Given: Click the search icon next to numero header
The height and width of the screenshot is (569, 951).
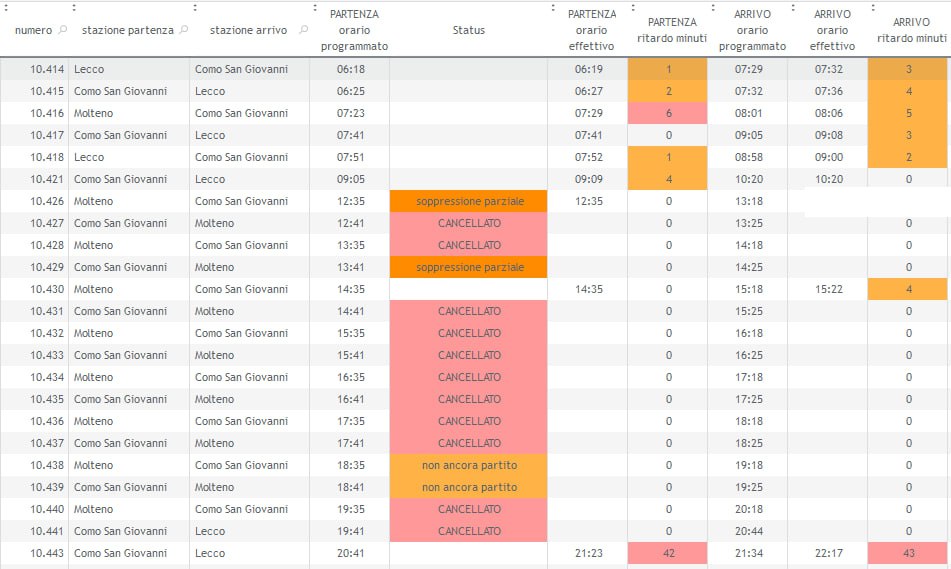Looking at the screenshot, I should tap(62, 30).
